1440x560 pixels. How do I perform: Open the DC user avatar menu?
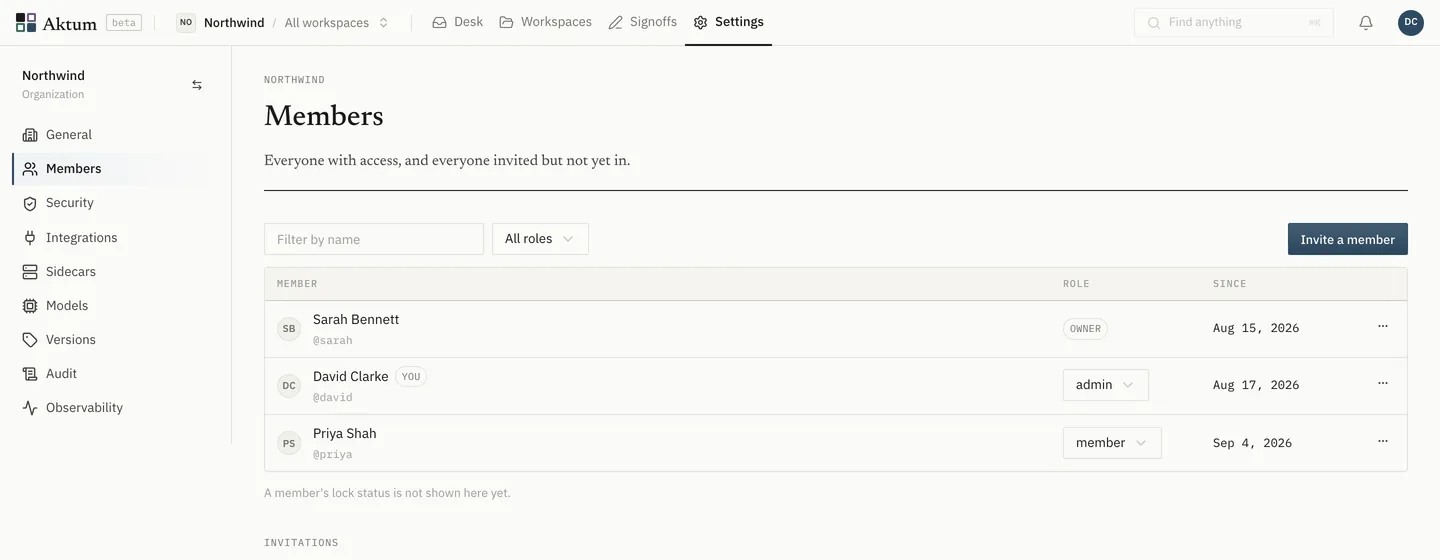(1411, 22)
